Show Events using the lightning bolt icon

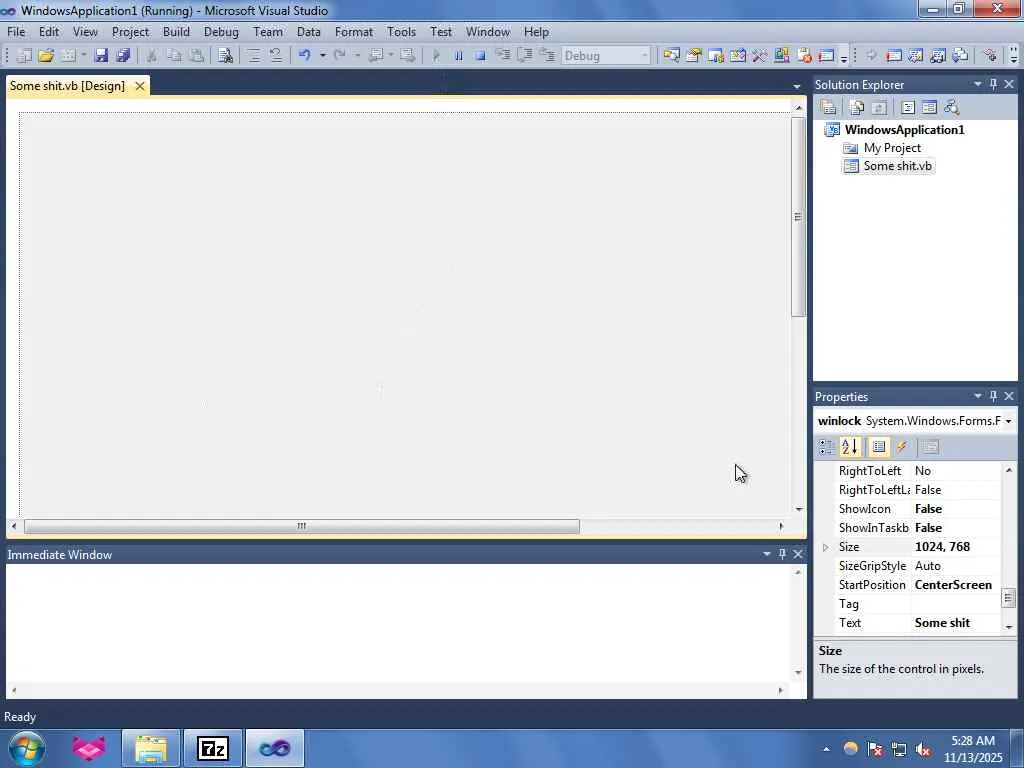pyautogui.click(x=902, y=447)
